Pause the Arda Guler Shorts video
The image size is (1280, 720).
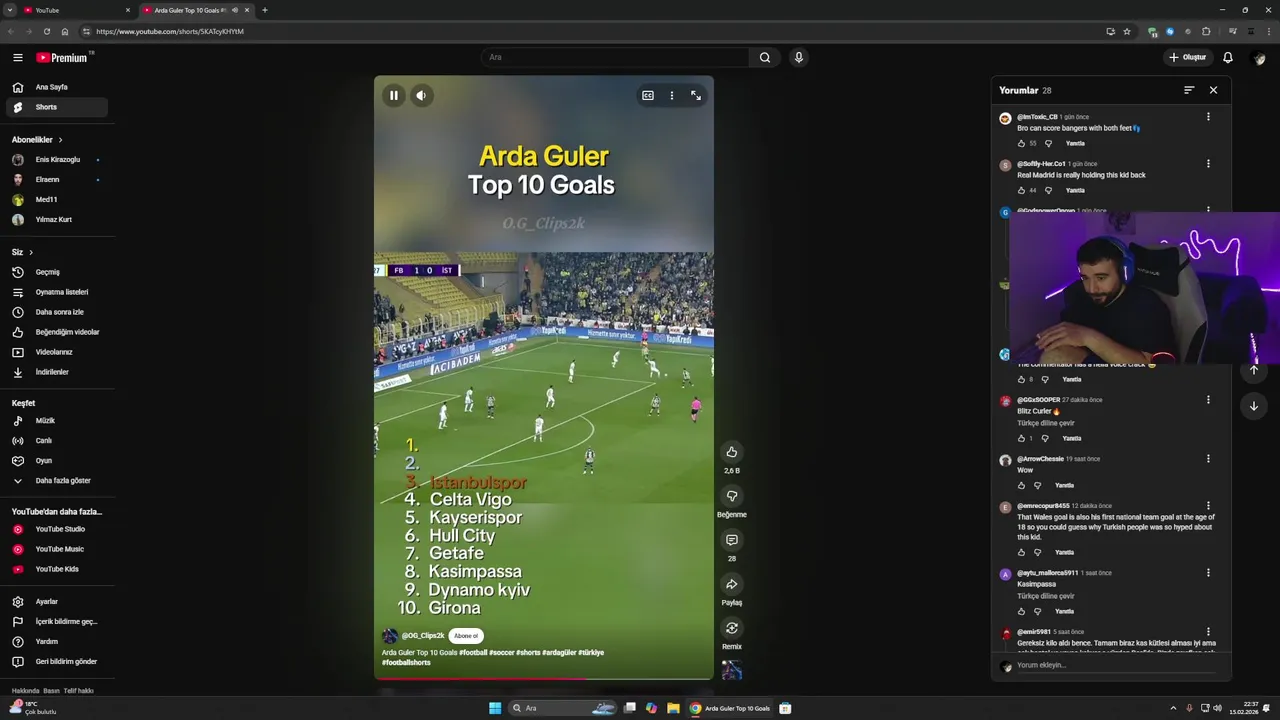pos(394,96)
